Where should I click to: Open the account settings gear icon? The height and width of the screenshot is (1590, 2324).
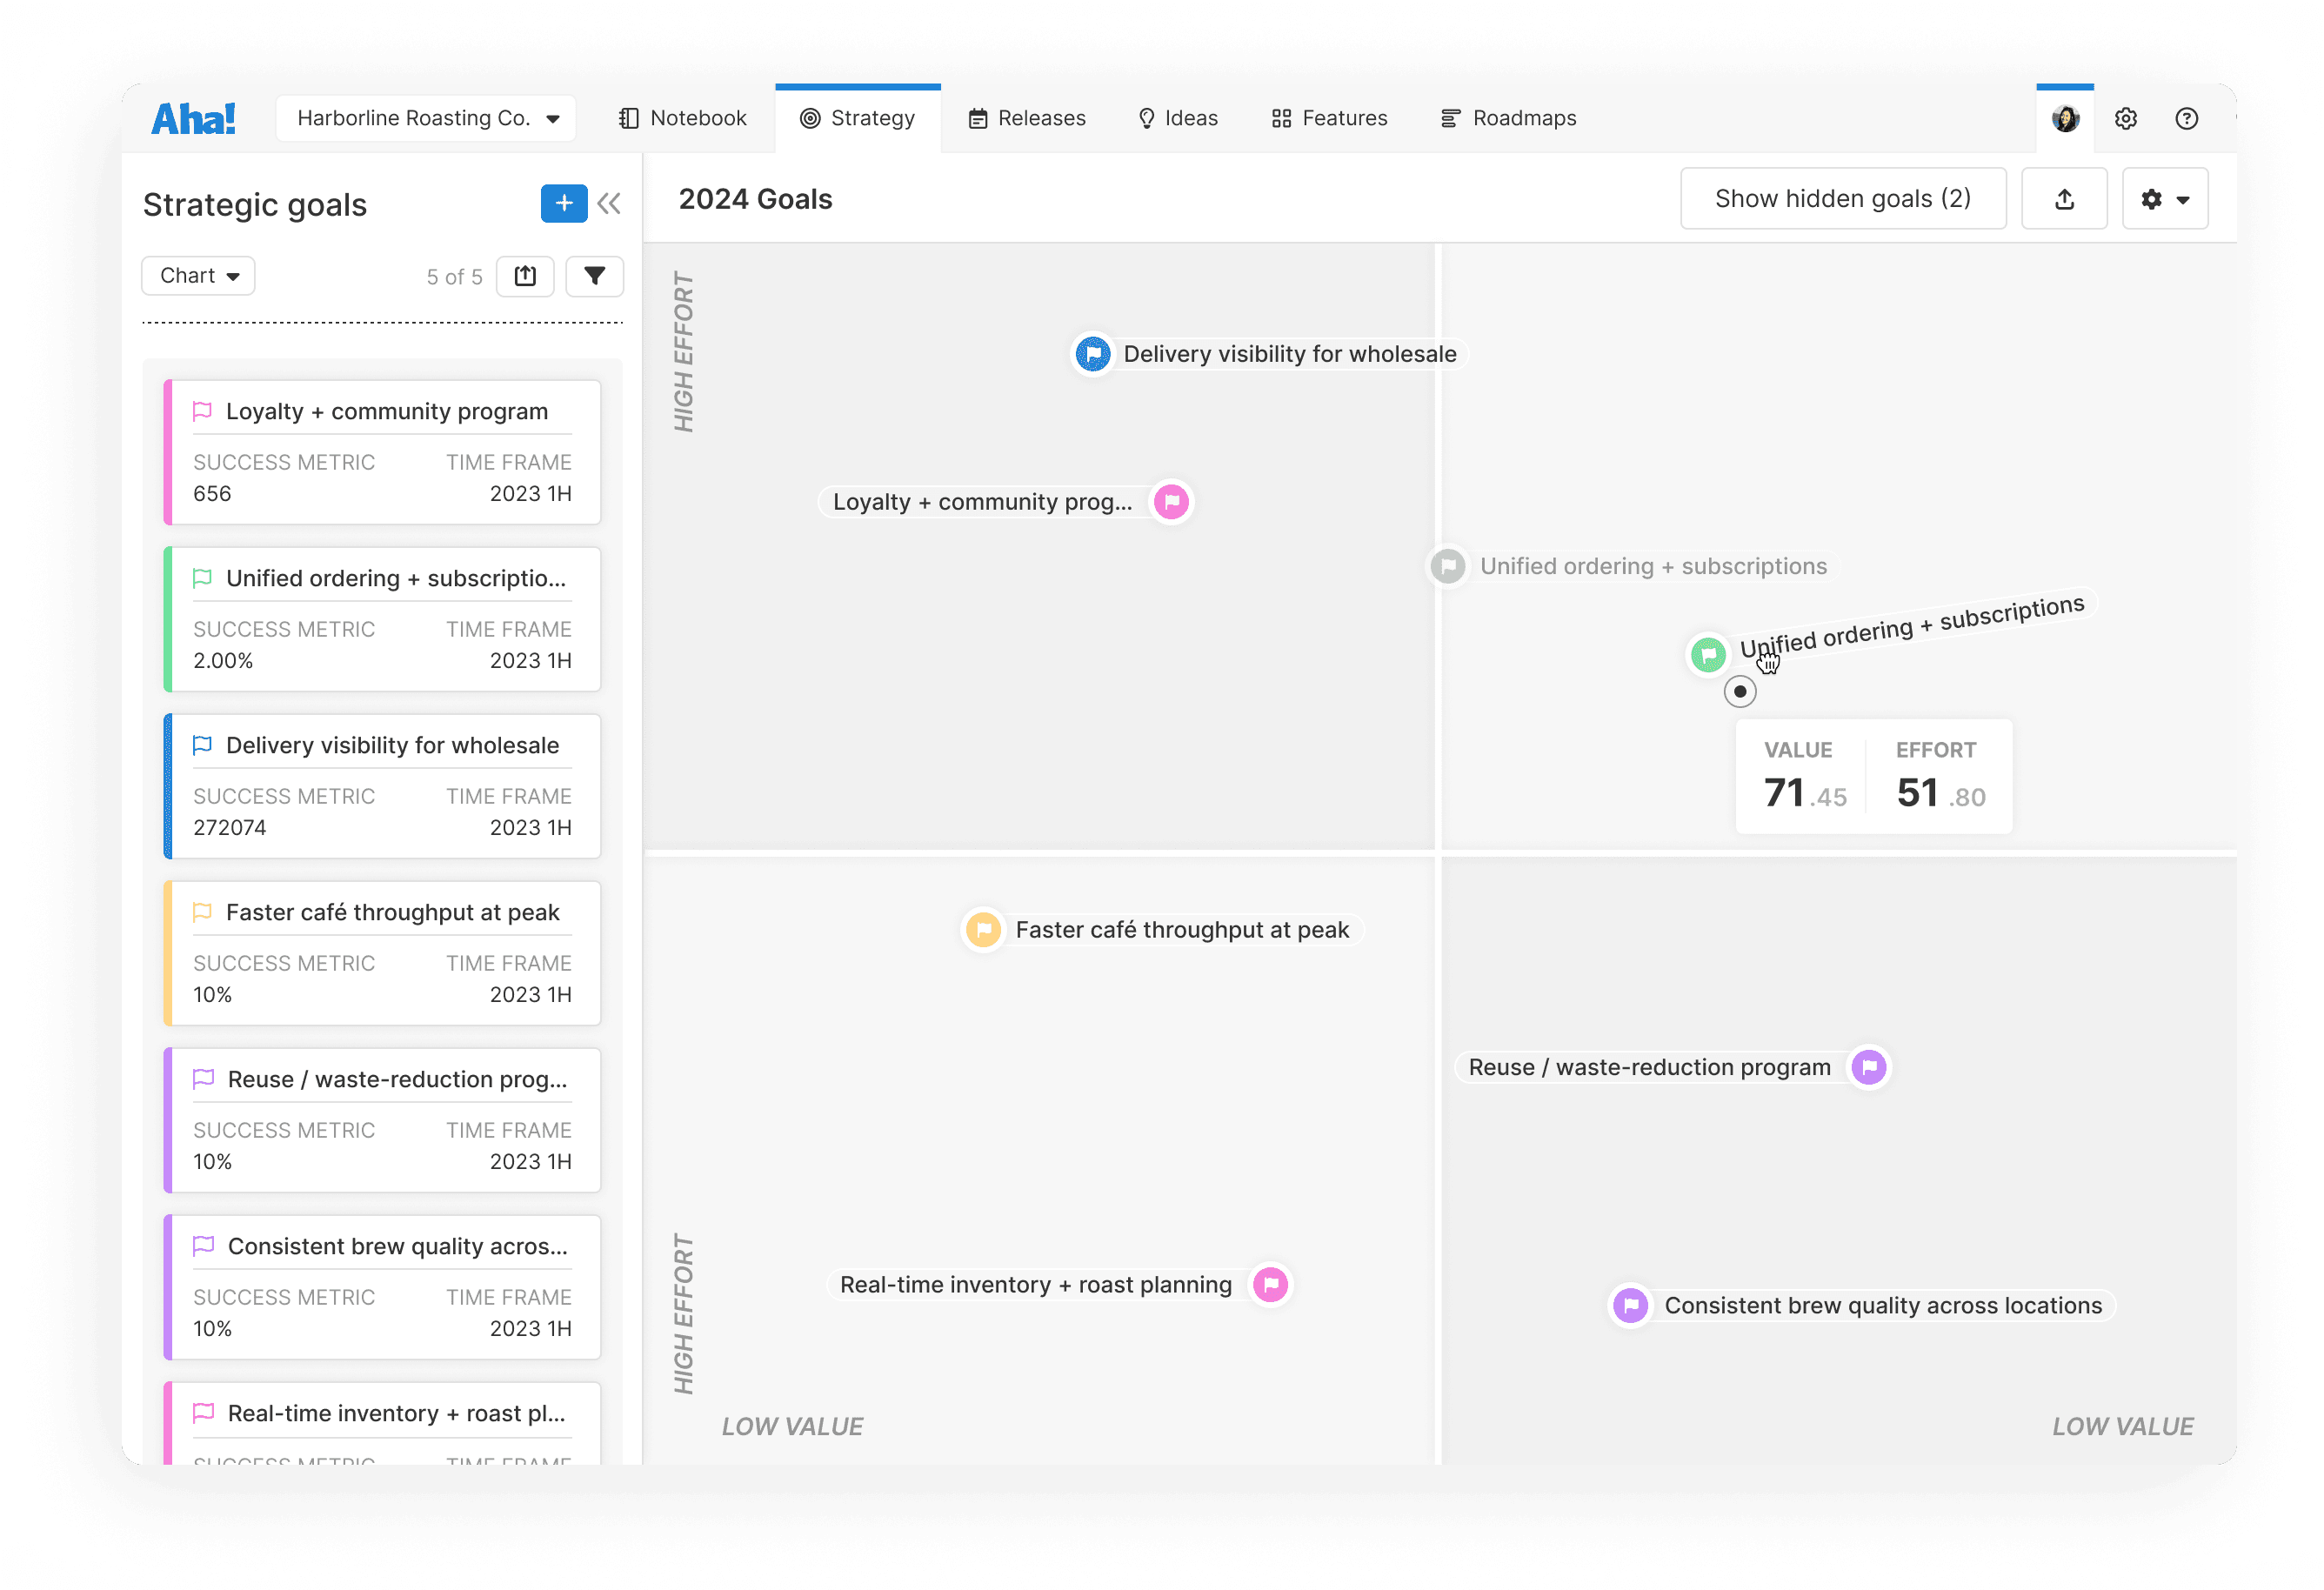click(2125, 119)
